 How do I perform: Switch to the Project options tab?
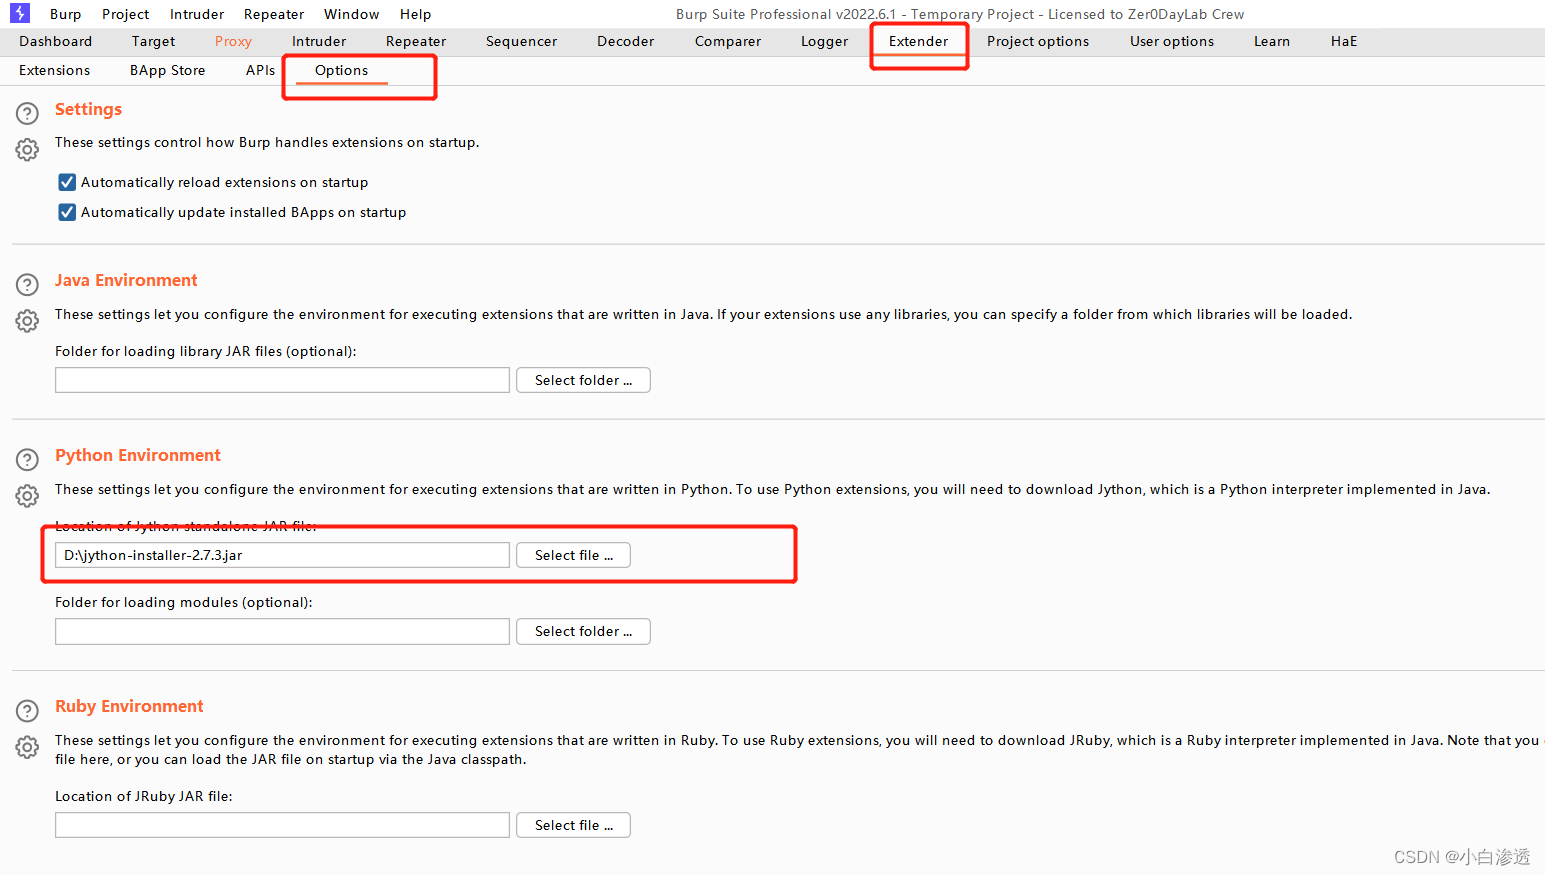(1038, 41)
